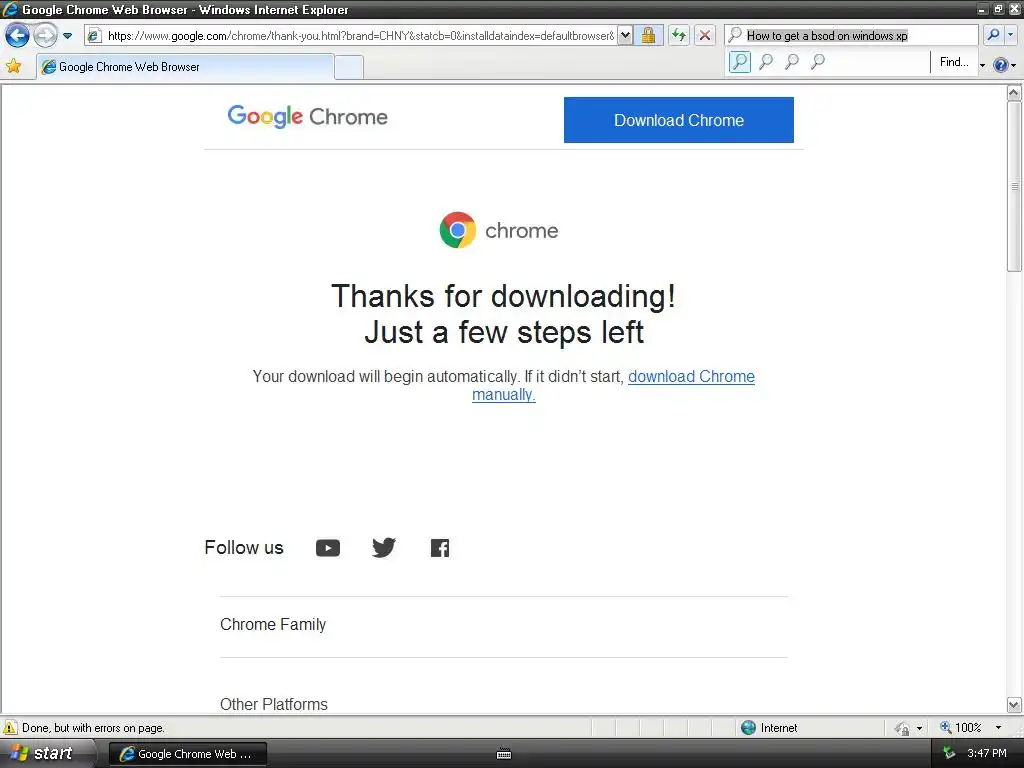The height and width of the screenshot is (768, 1024).
Task: Expand the Chrome Family section
Action: point(504,625)
